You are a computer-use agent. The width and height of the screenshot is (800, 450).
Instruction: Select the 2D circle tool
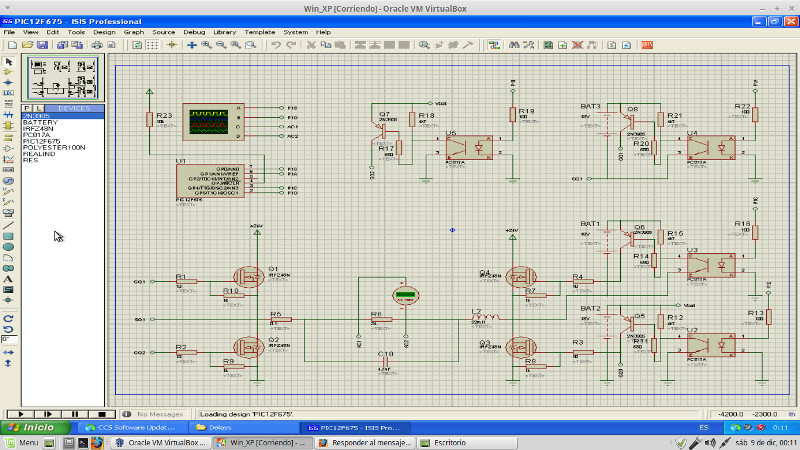[x=9, y=247]
